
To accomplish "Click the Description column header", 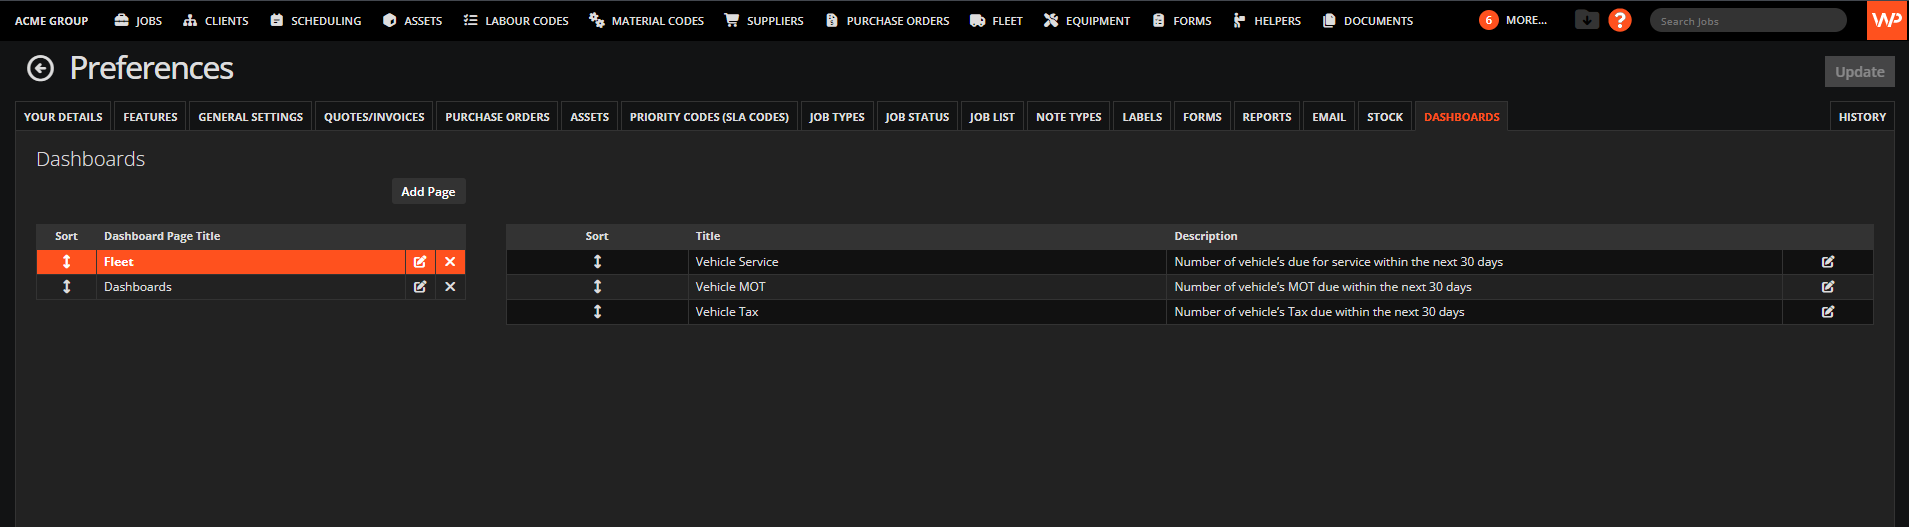I will [1205, 236].
